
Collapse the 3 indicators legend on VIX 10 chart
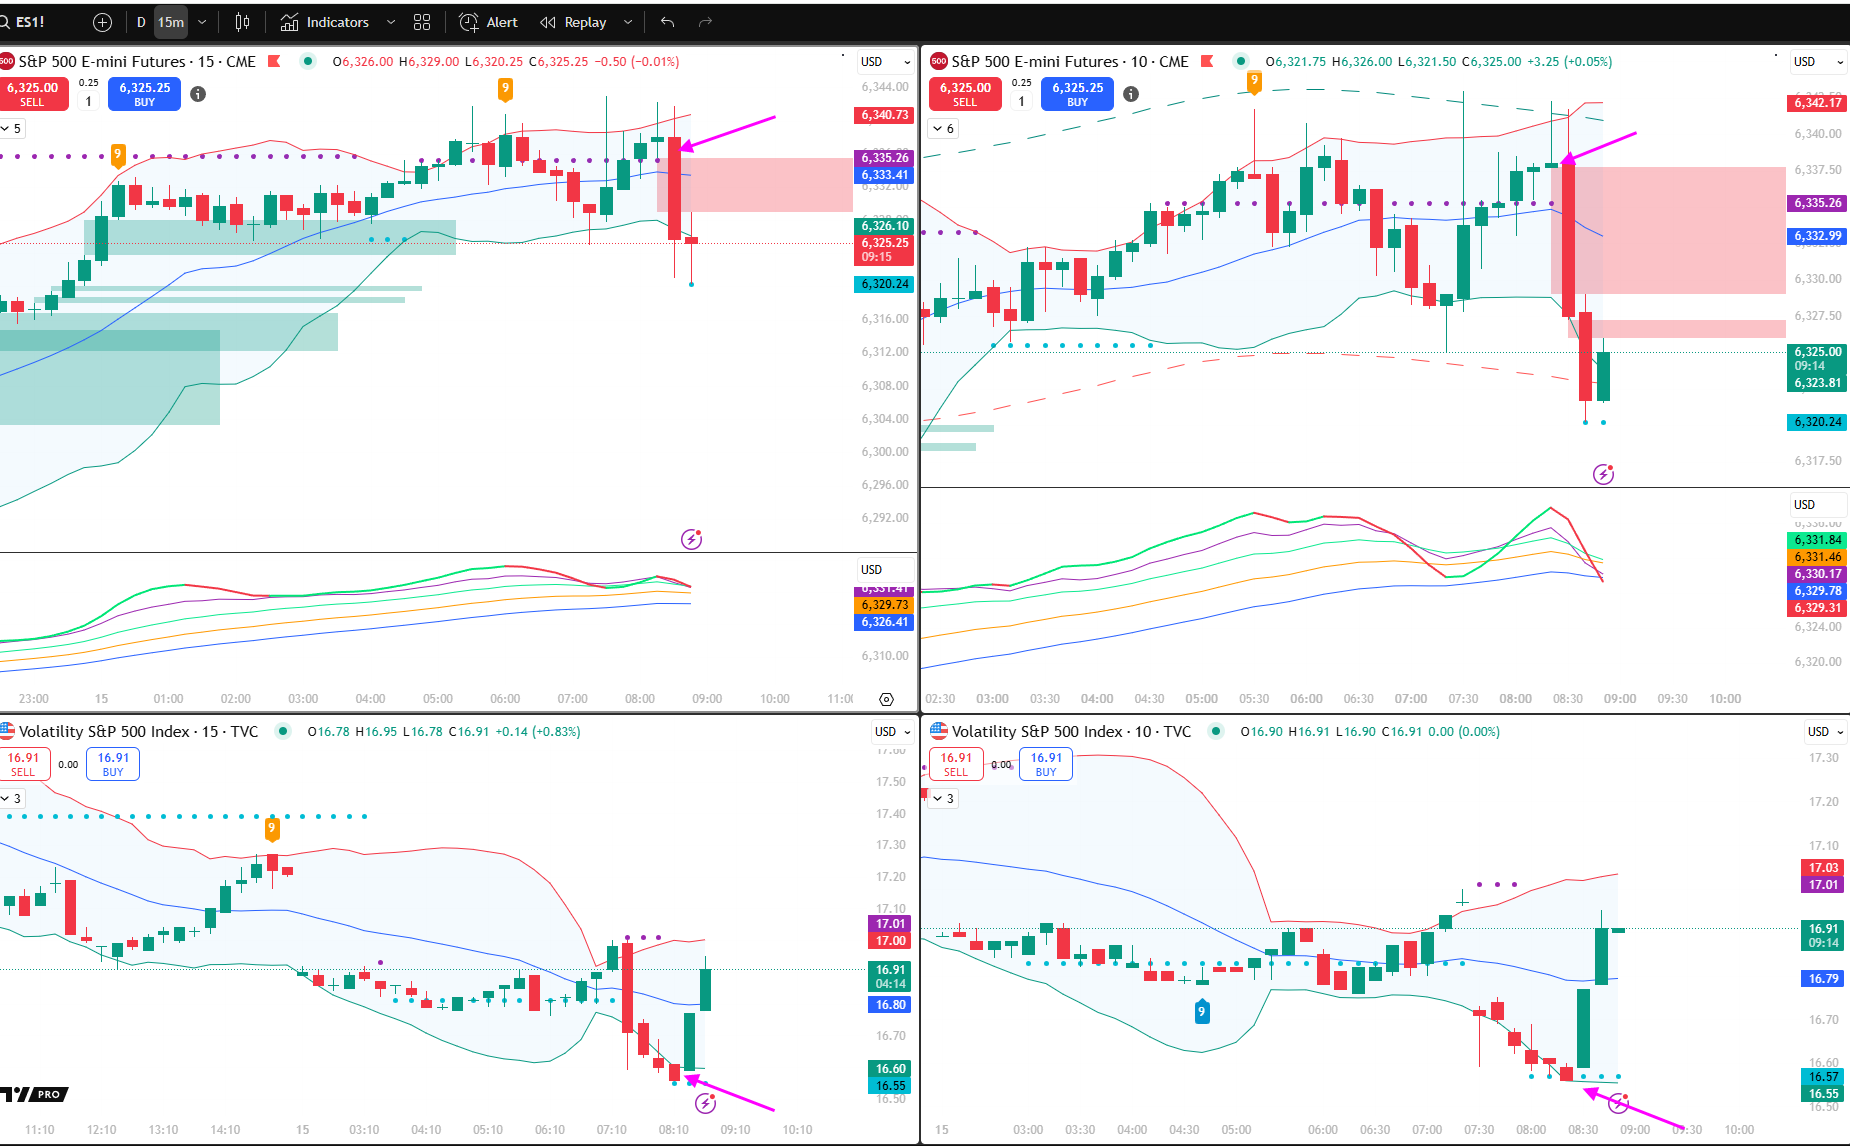944,798
